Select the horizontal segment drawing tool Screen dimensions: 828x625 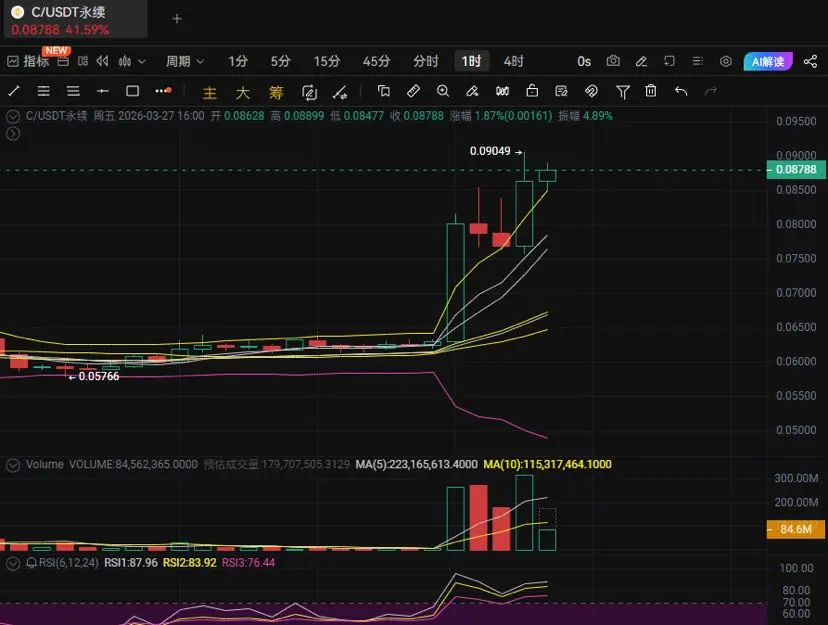tap(103, 91)
